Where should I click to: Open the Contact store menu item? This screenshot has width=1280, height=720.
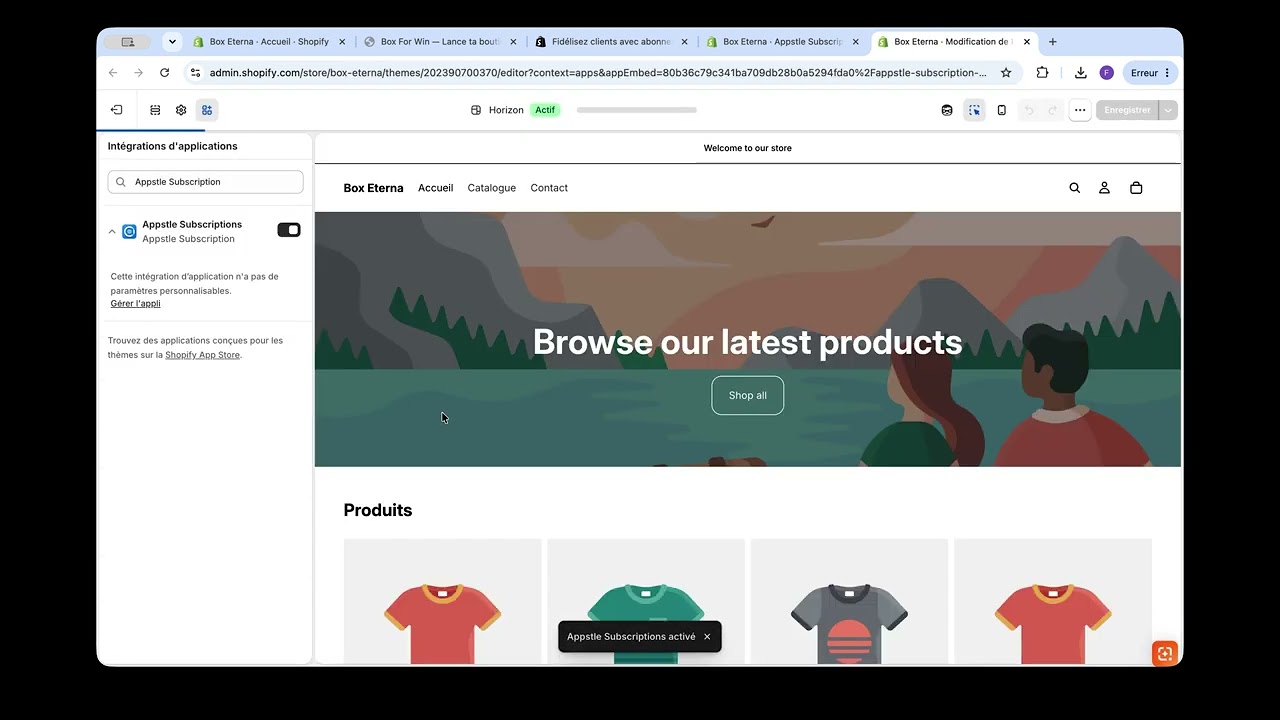(x=549, y=188)
